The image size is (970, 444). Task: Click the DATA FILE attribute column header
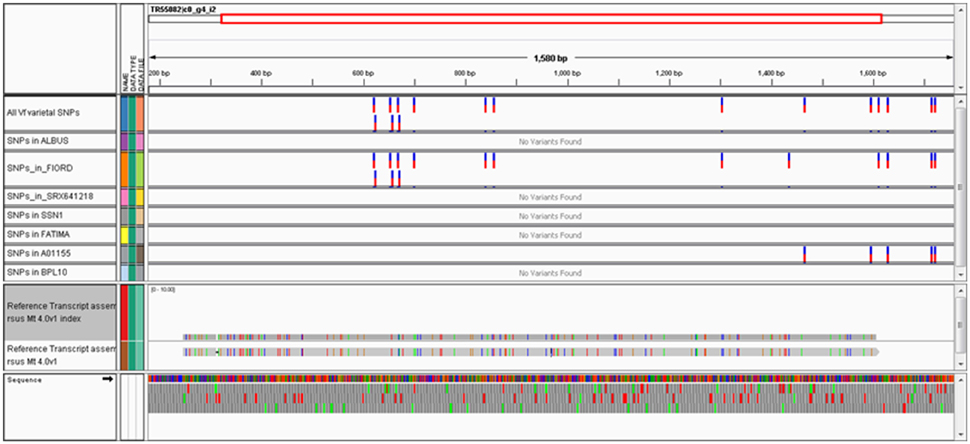point(140,75)
